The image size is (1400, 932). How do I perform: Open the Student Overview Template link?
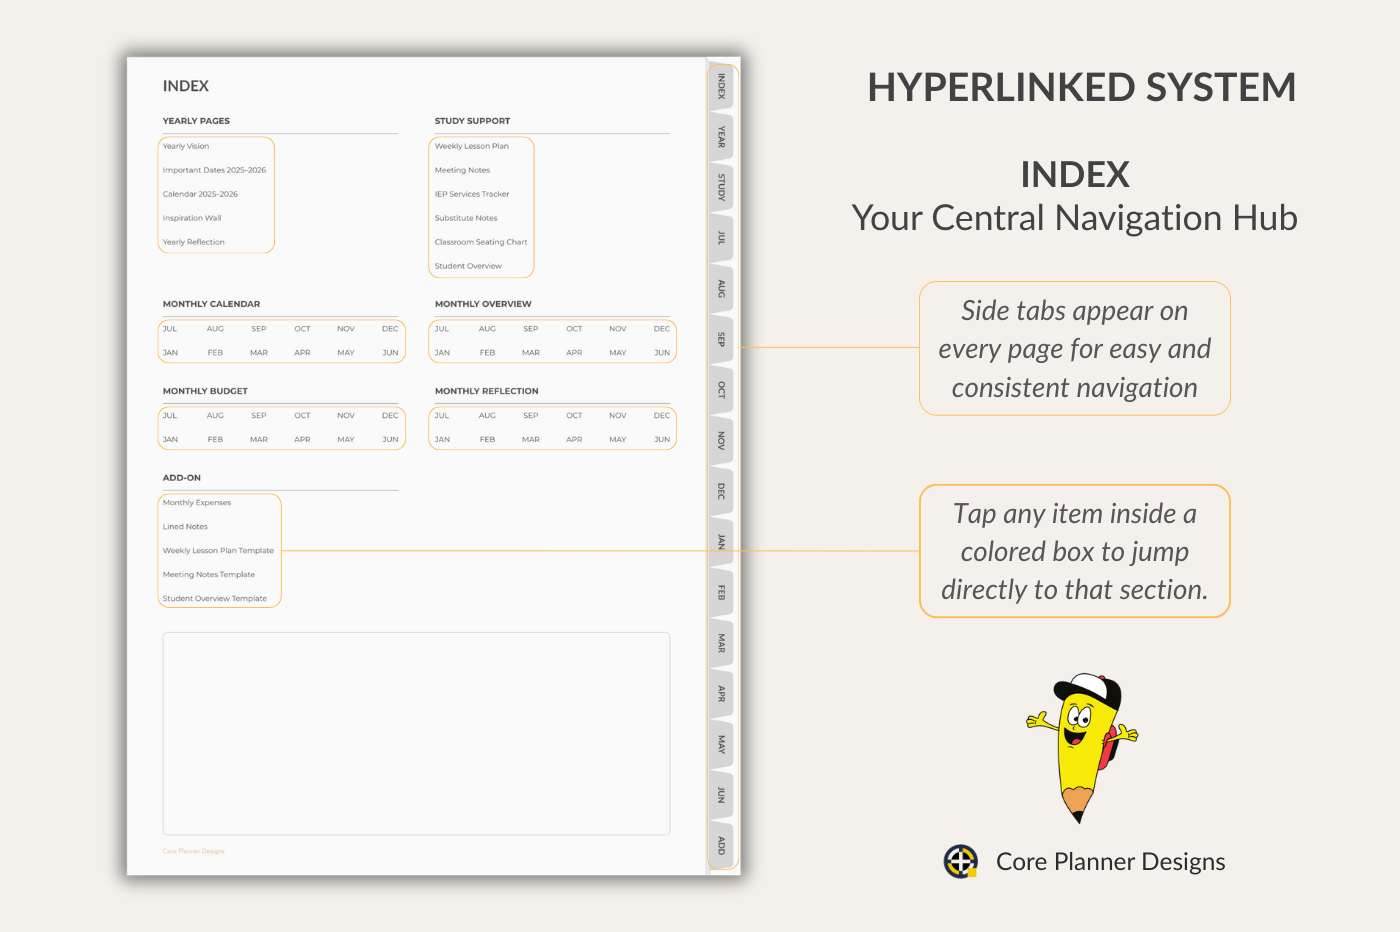pyautogui.click(x=214, y=599)
